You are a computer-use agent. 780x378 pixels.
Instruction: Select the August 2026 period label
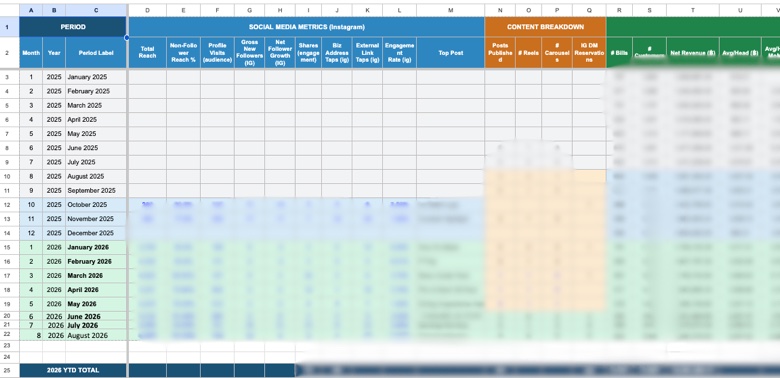coord(96,336)
